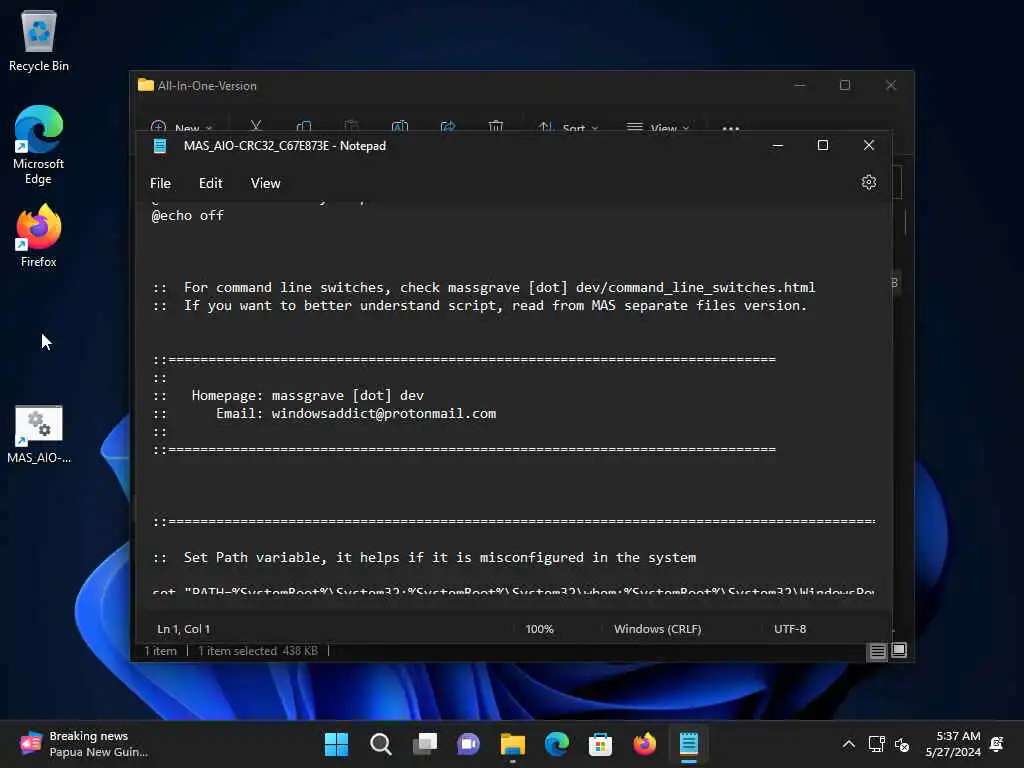Launch Firefox from taskbar

(x=645, y=744)
